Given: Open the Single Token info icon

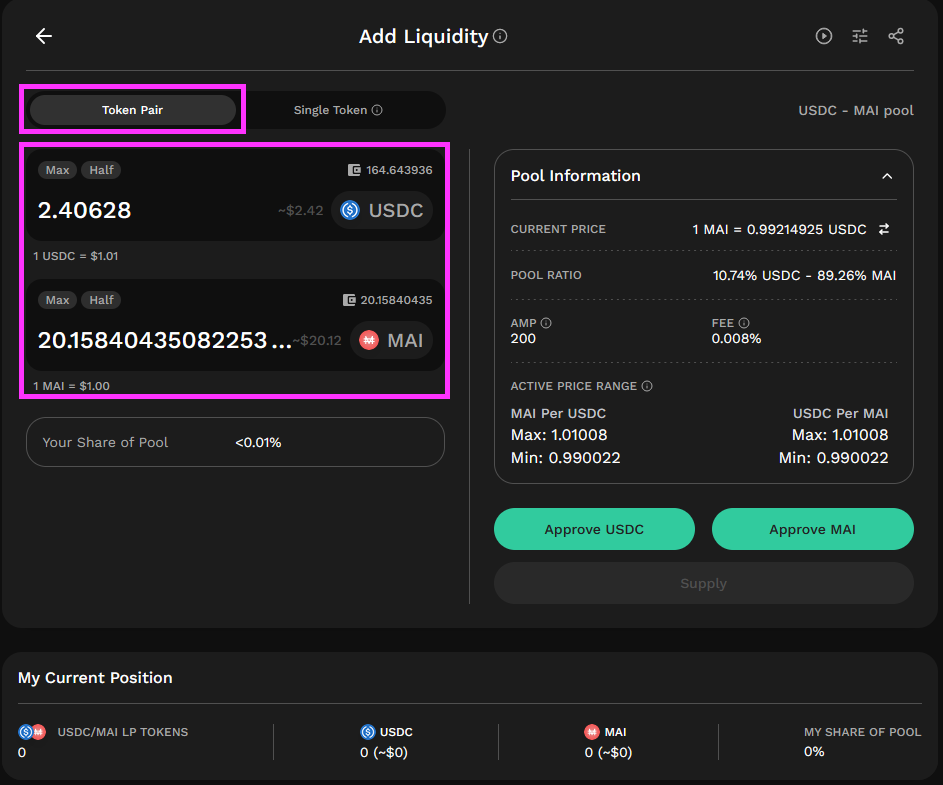Looking at the screenshot, I should coord(377,110).
